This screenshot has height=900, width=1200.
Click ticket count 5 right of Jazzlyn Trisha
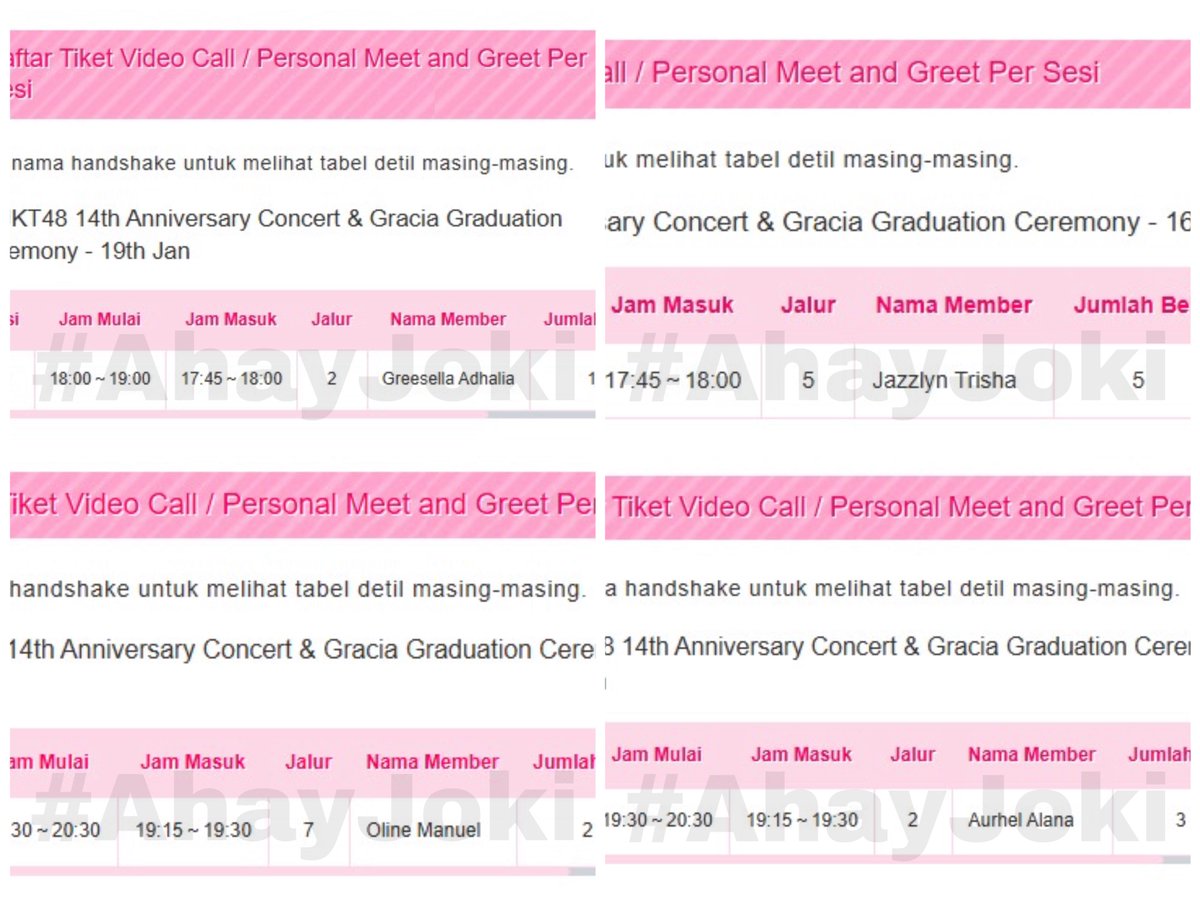[x=1138, y=380]
